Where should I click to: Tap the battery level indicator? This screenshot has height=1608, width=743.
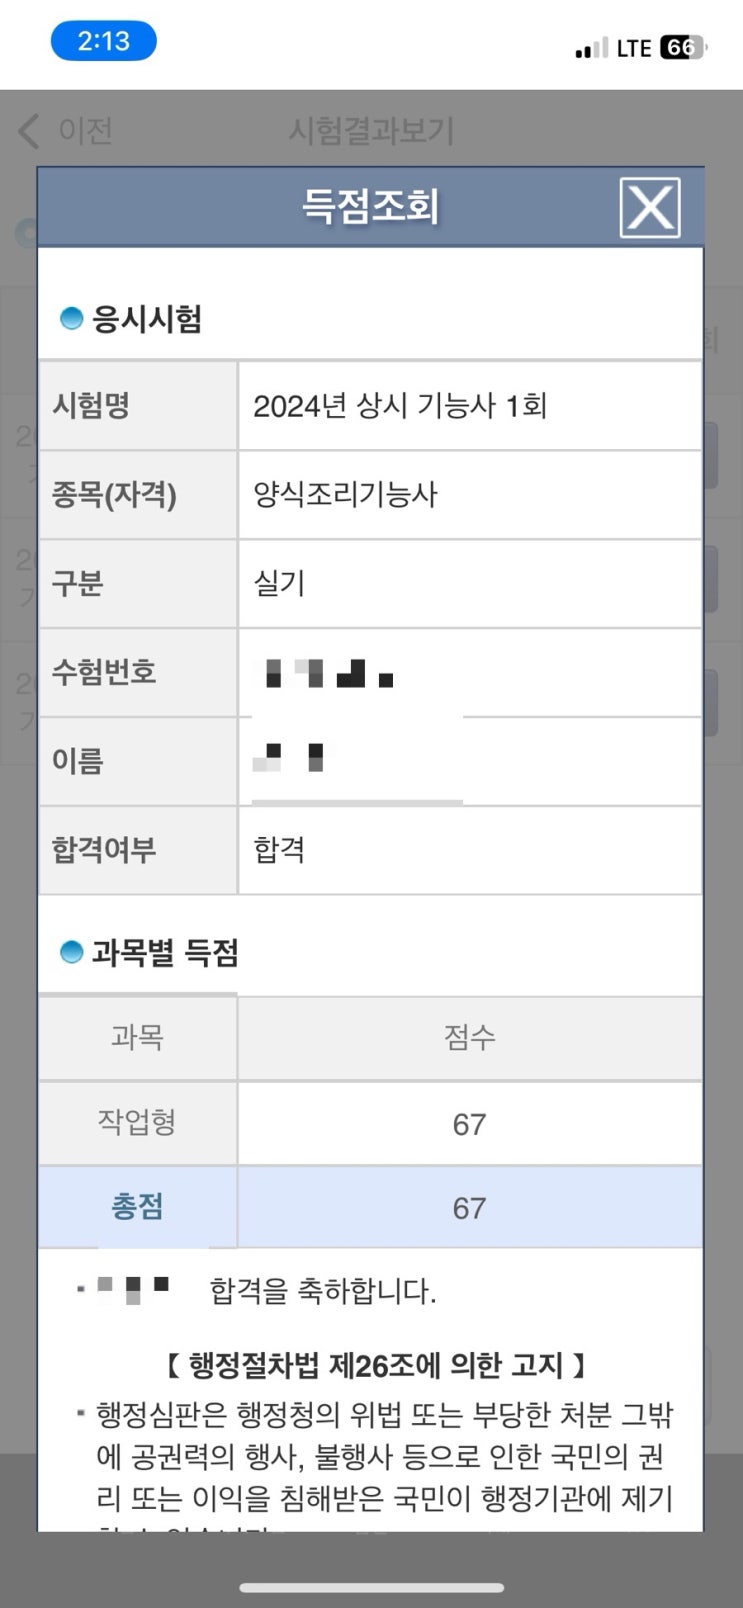tap(684, 48)
